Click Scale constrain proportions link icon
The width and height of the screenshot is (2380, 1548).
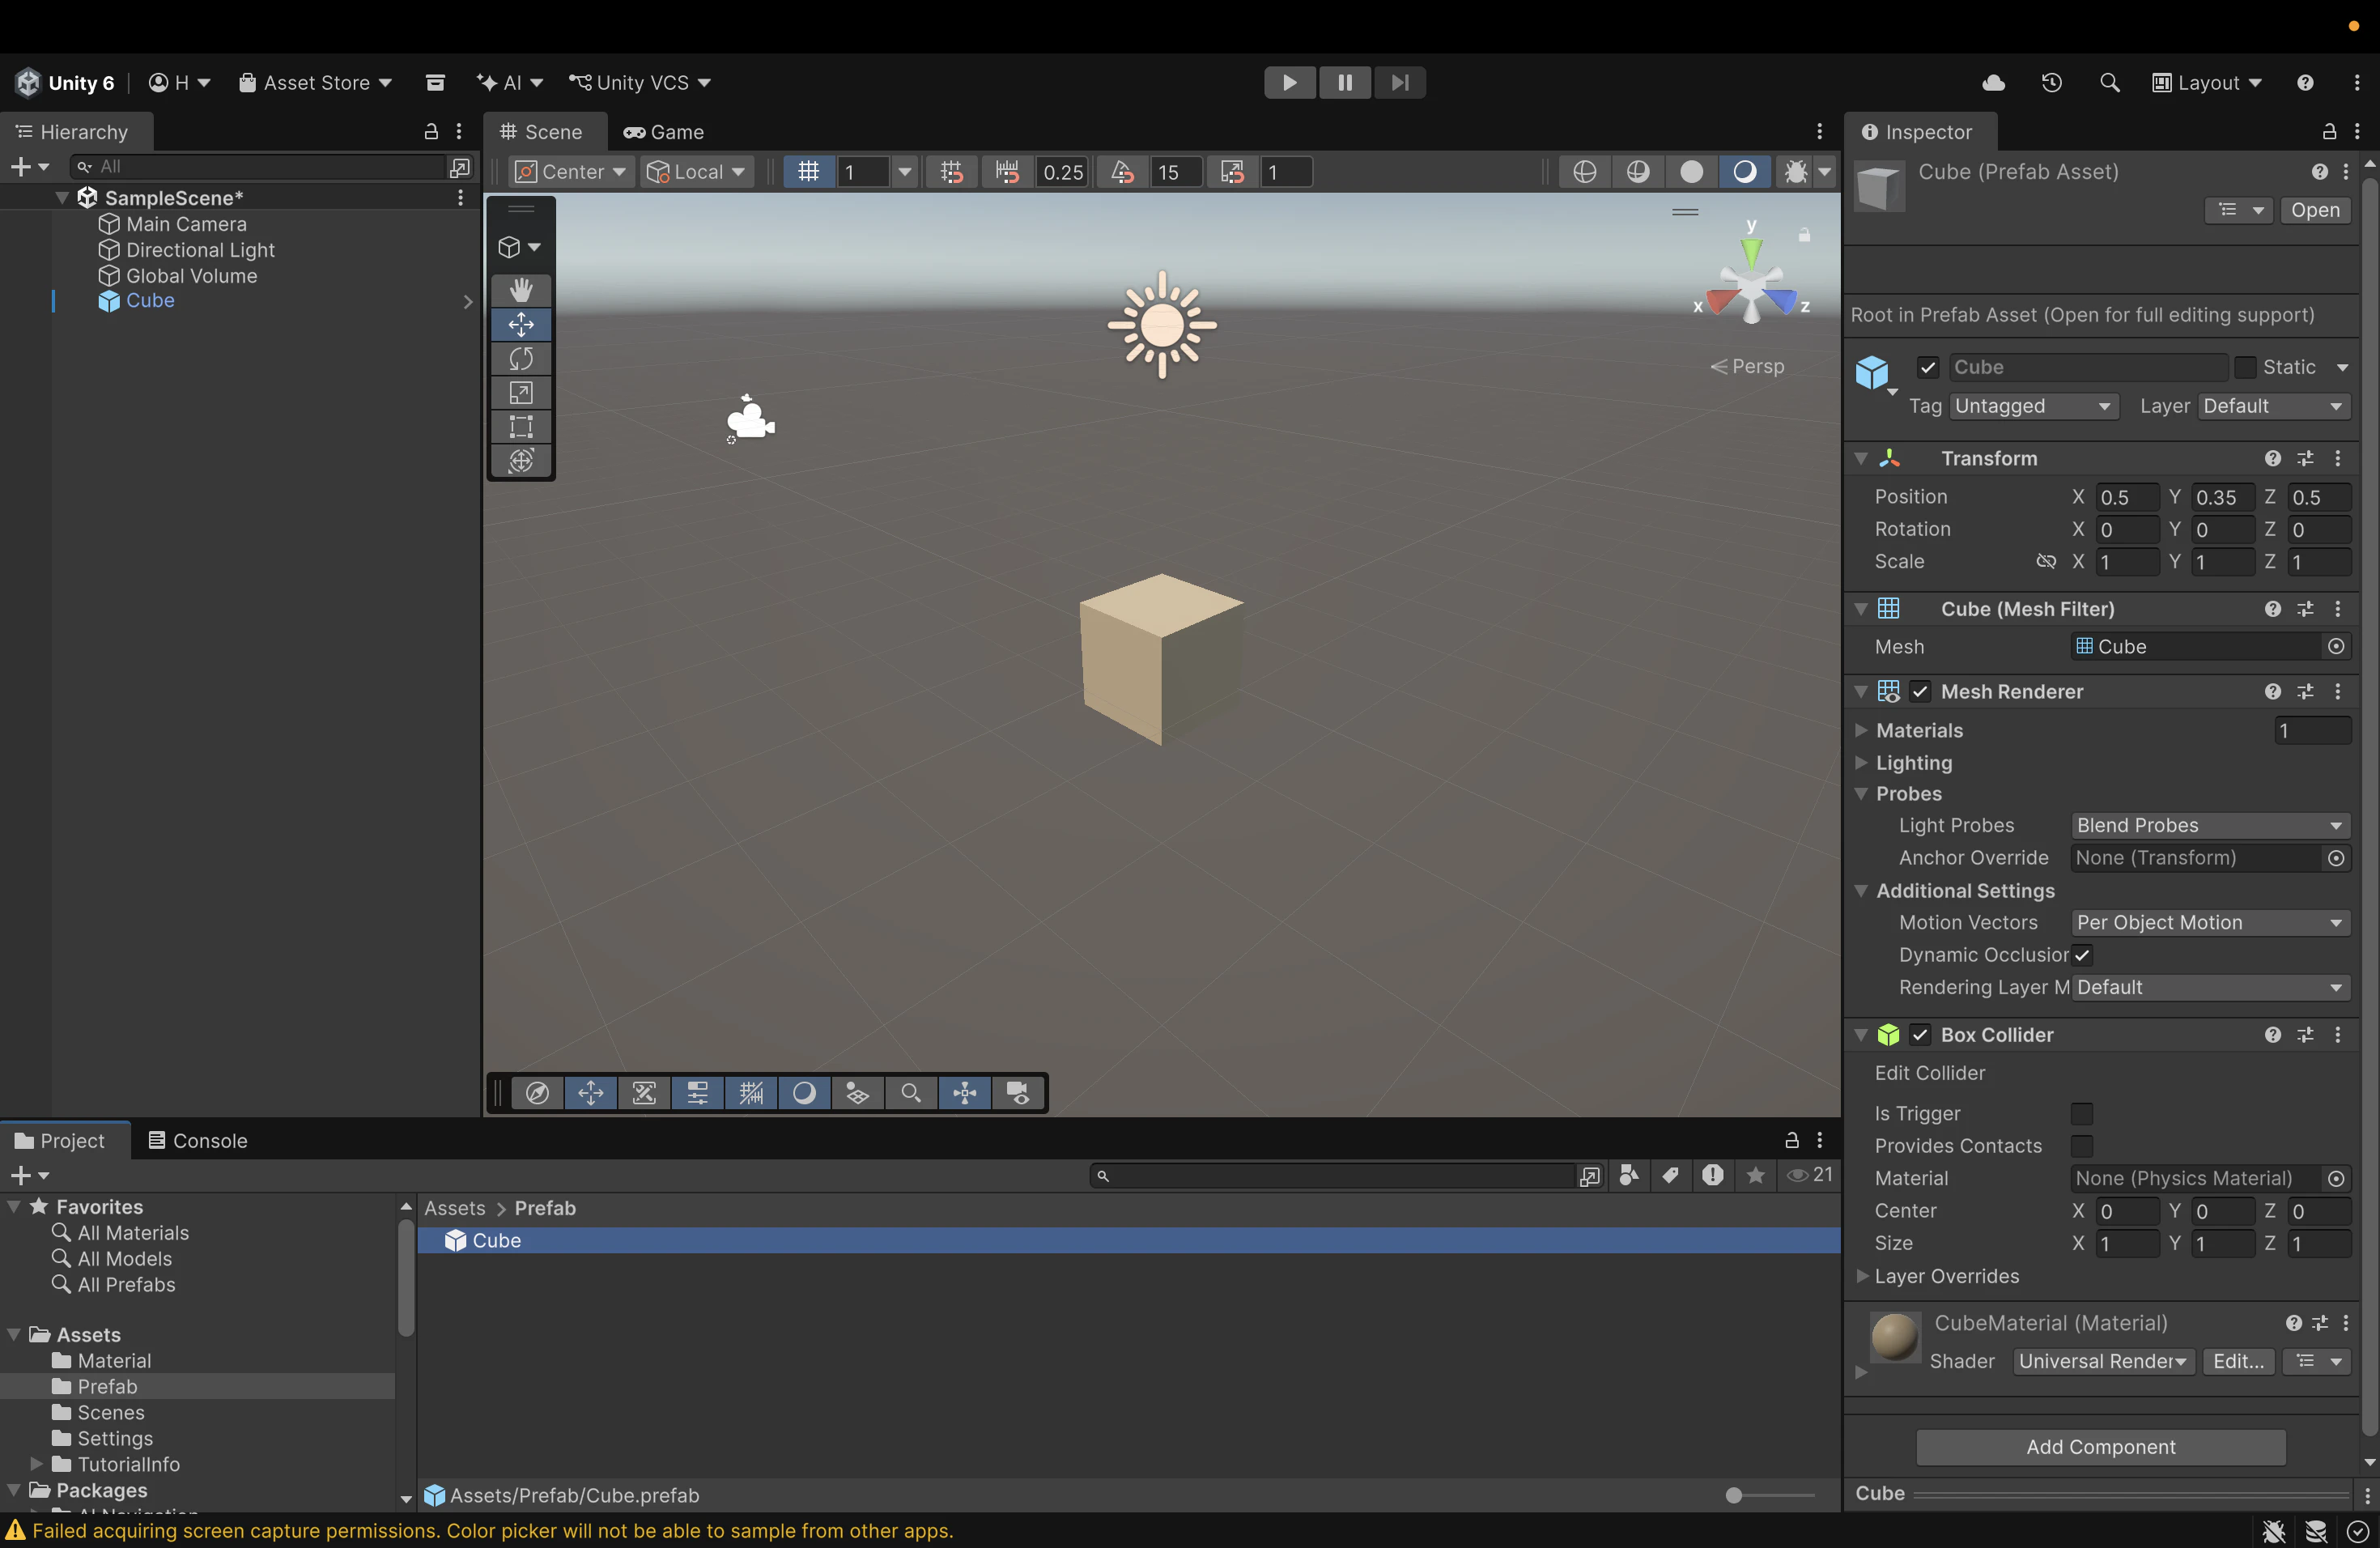click(x=2046, y=562)
